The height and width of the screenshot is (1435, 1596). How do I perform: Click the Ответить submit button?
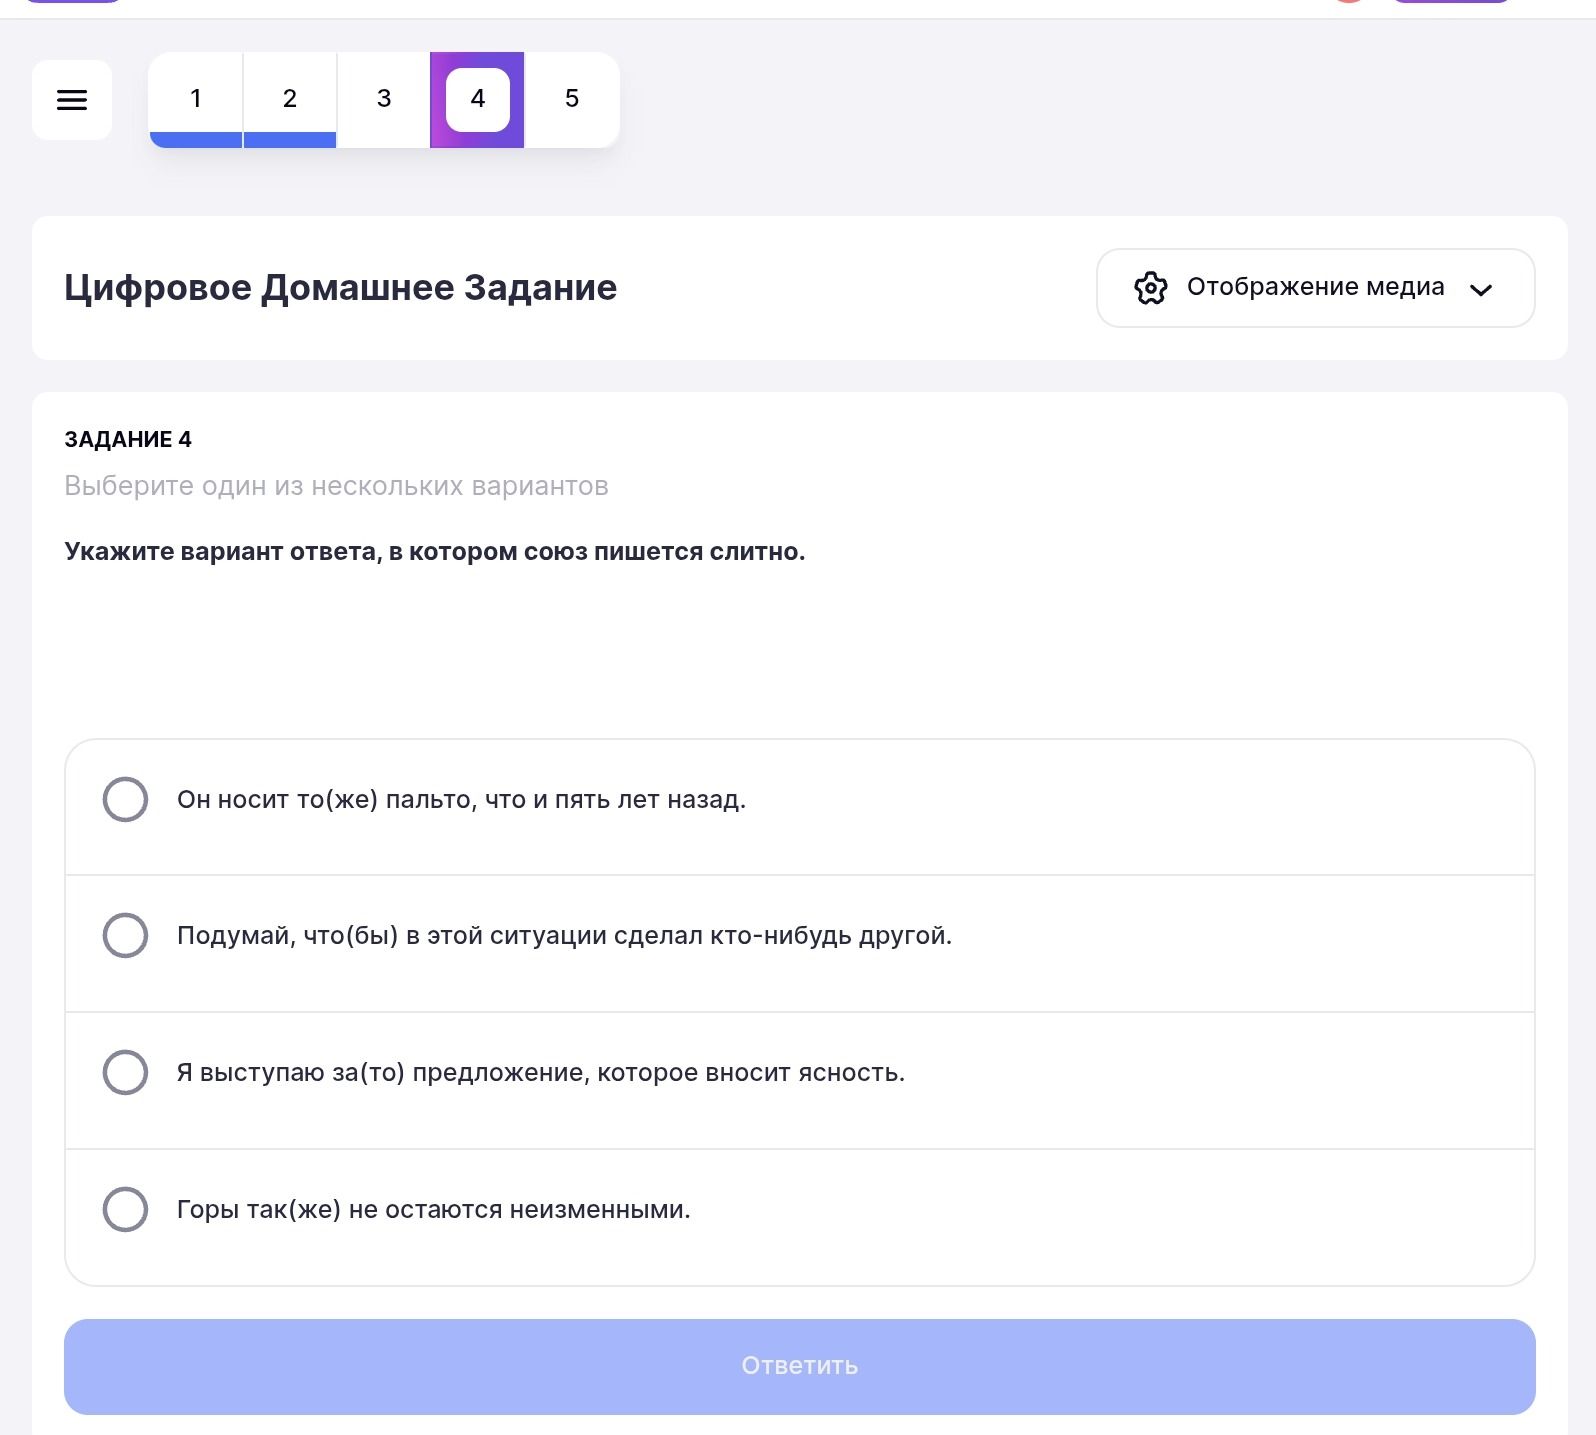[x=800, y=1366]
